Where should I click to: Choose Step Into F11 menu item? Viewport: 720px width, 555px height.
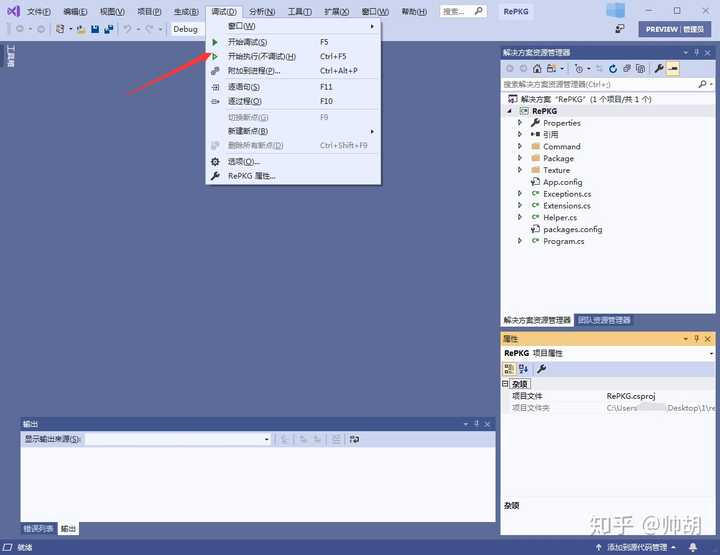293,87
